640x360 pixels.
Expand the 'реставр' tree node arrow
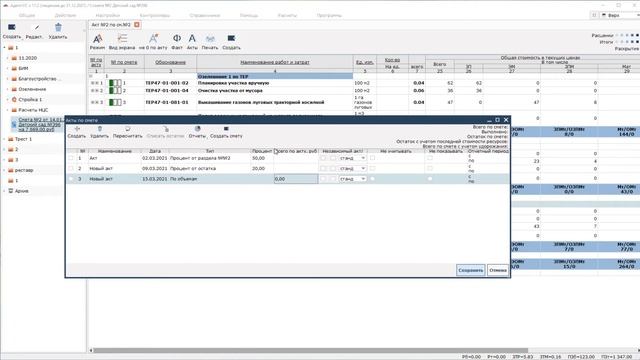pos(4,170)
